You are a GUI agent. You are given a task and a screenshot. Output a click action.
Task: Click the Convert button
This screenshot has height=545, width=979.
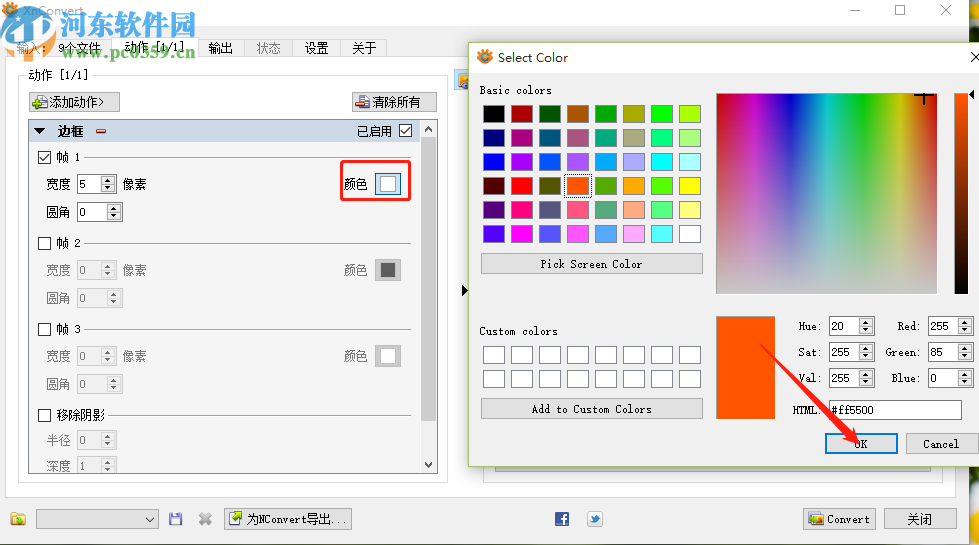coord(839,519)
